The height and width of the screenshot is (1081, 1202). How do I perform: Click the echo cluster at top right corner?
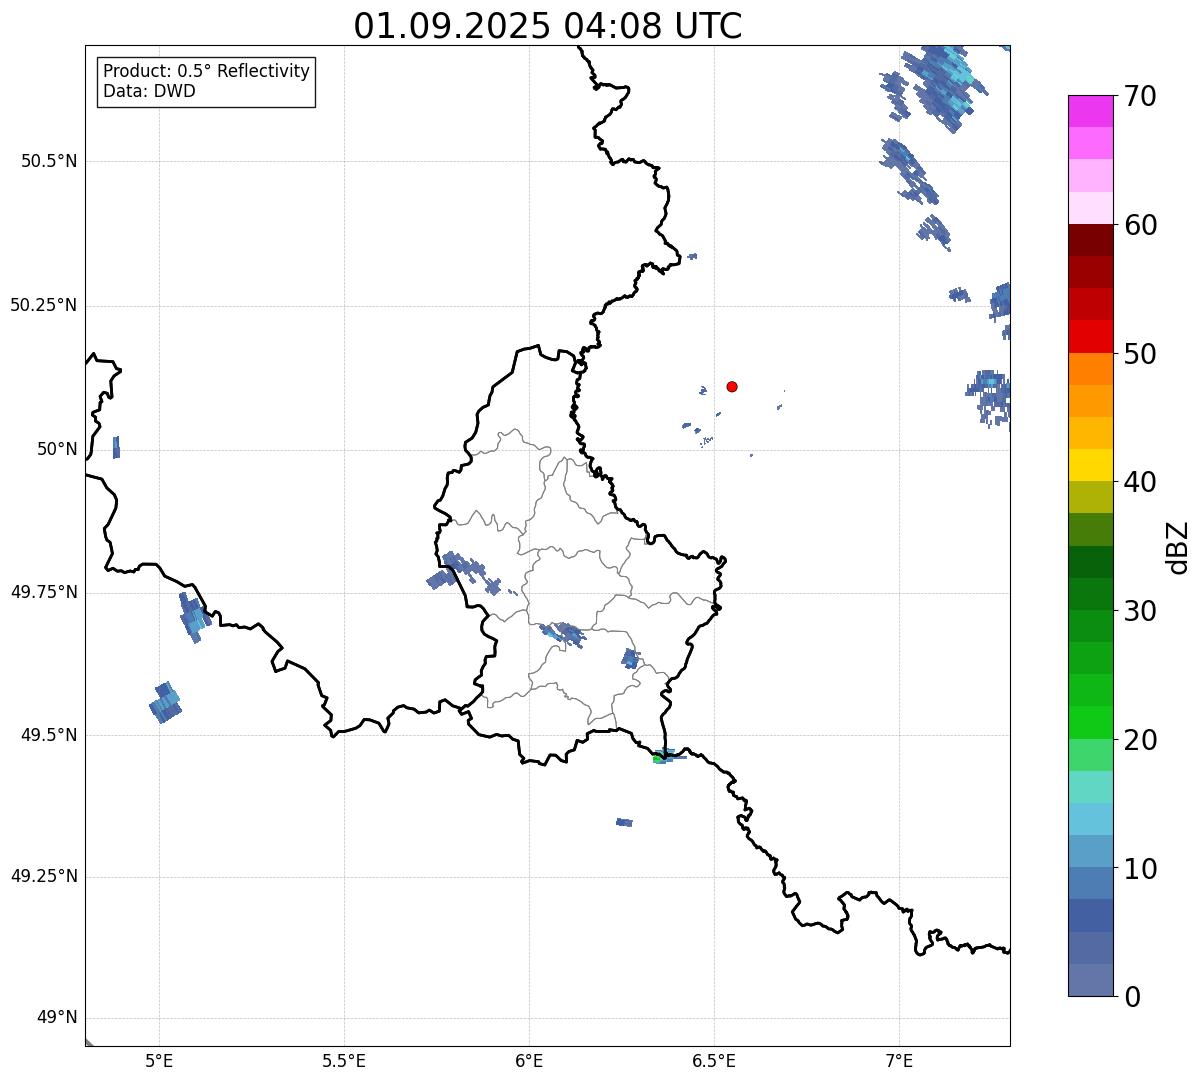(933, 86)
